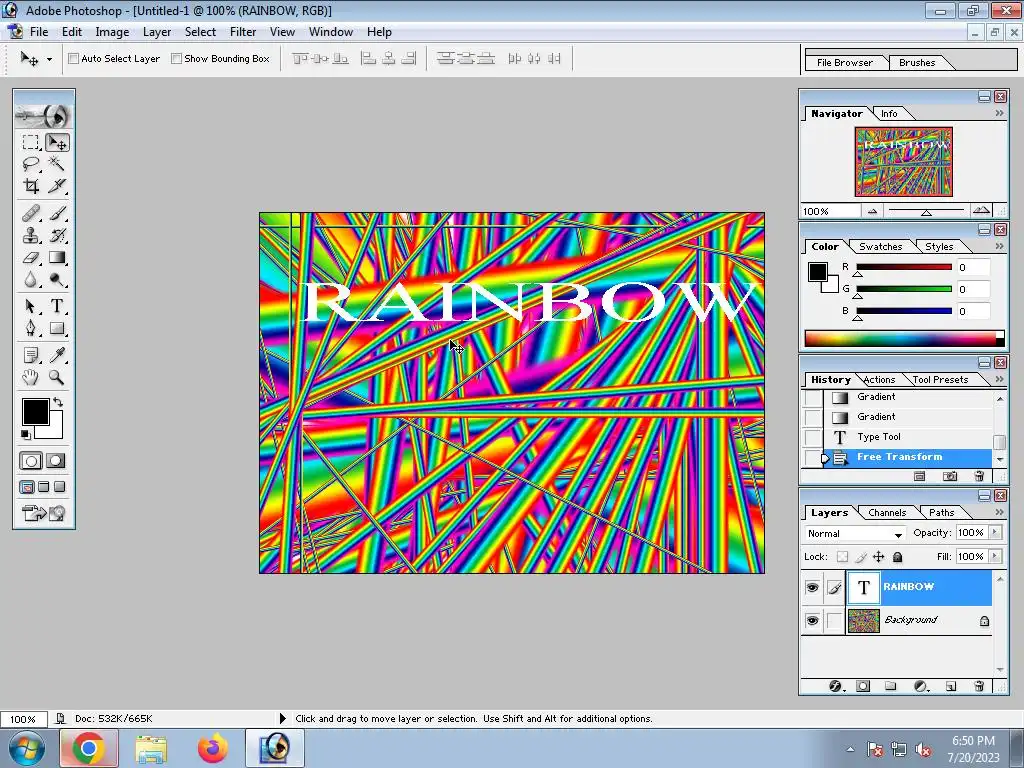Toggle lock transparent pixels
Image resolution: width=1024 pixels, height=768 pixels.
(842, 557)
